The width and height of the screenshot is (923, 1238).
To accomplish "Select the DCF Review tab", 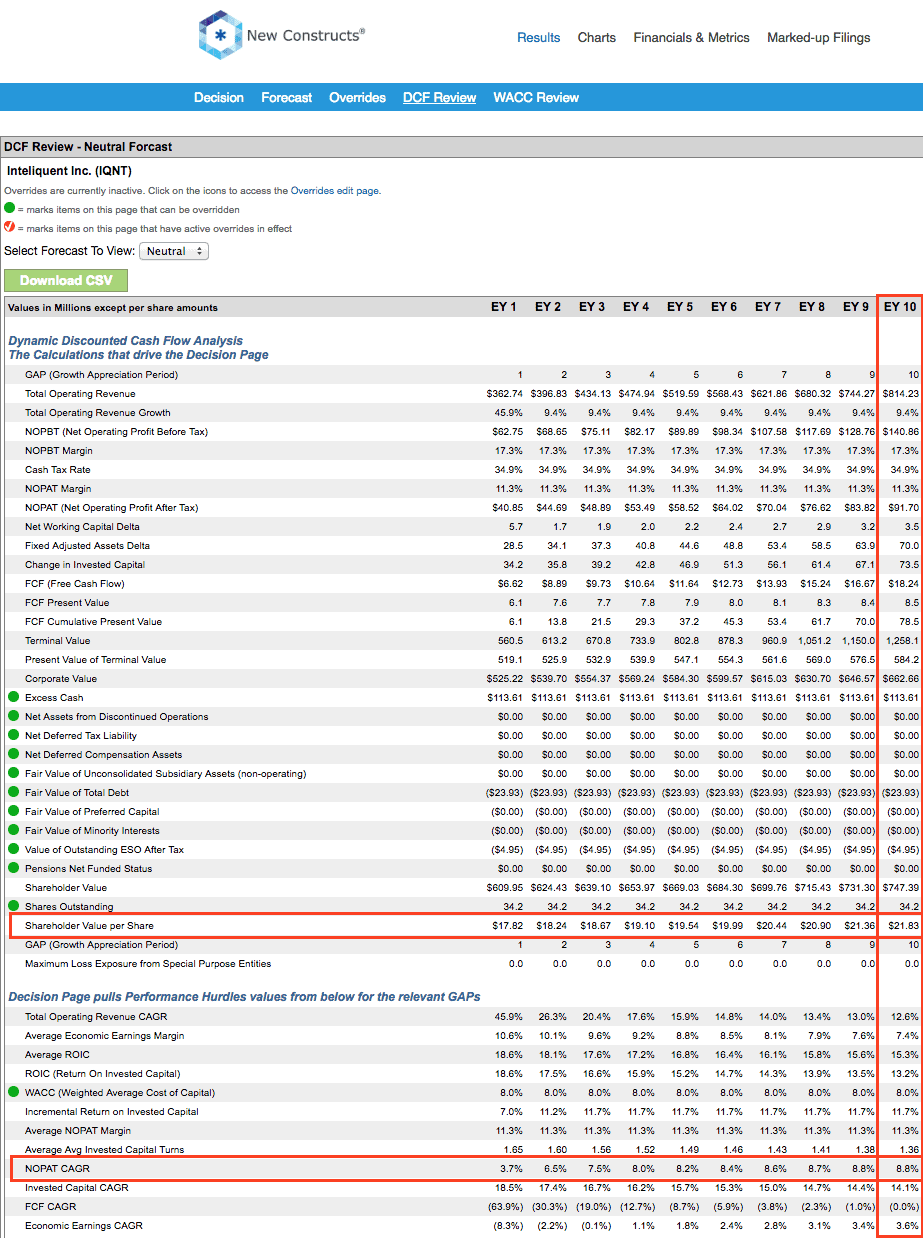I will [440, 97].
